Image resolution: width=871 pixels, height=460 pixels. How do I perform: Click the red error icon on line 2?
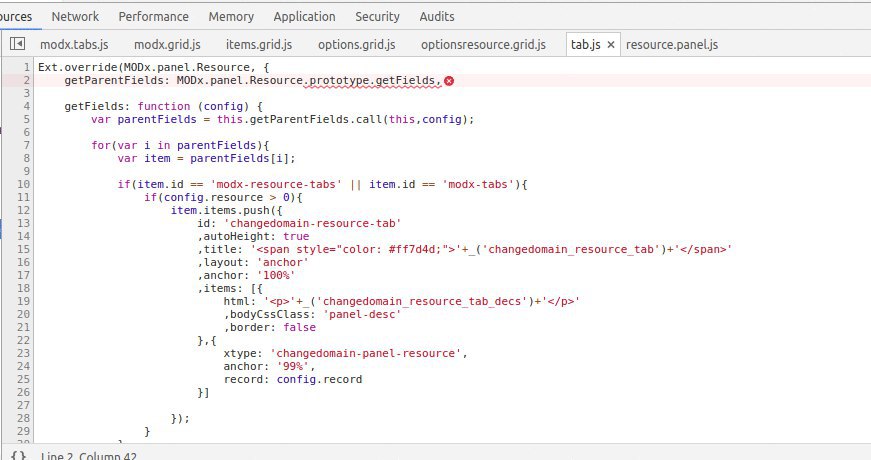click(x=449, y=81)
